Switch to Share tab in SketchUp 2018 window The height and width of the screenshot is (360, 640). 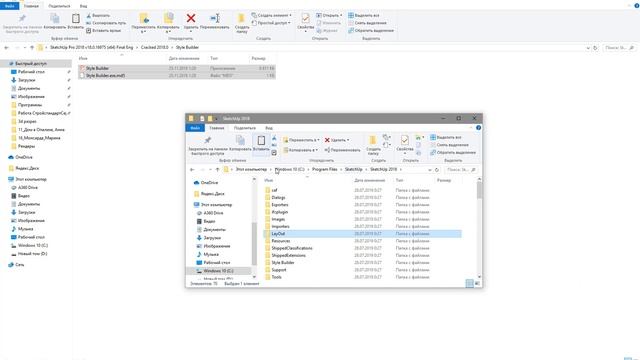[245, 128]
